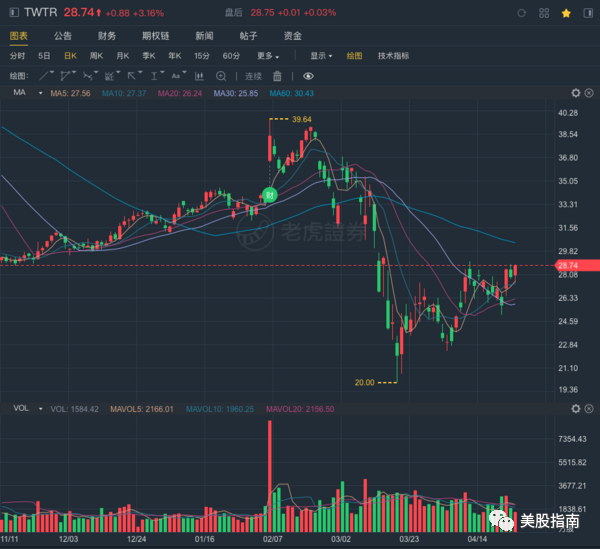Click the refresh icon in the header

pyautogui.click(x=523, y=14)
